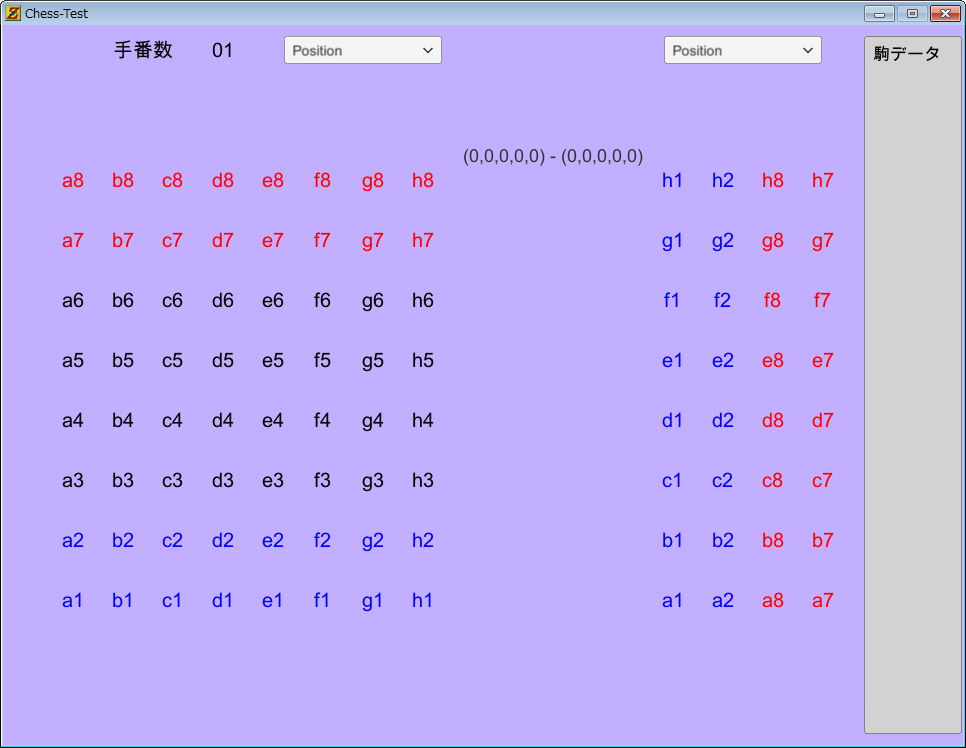
Task: Select square b6 on the board
Action: tap(123, 300)
